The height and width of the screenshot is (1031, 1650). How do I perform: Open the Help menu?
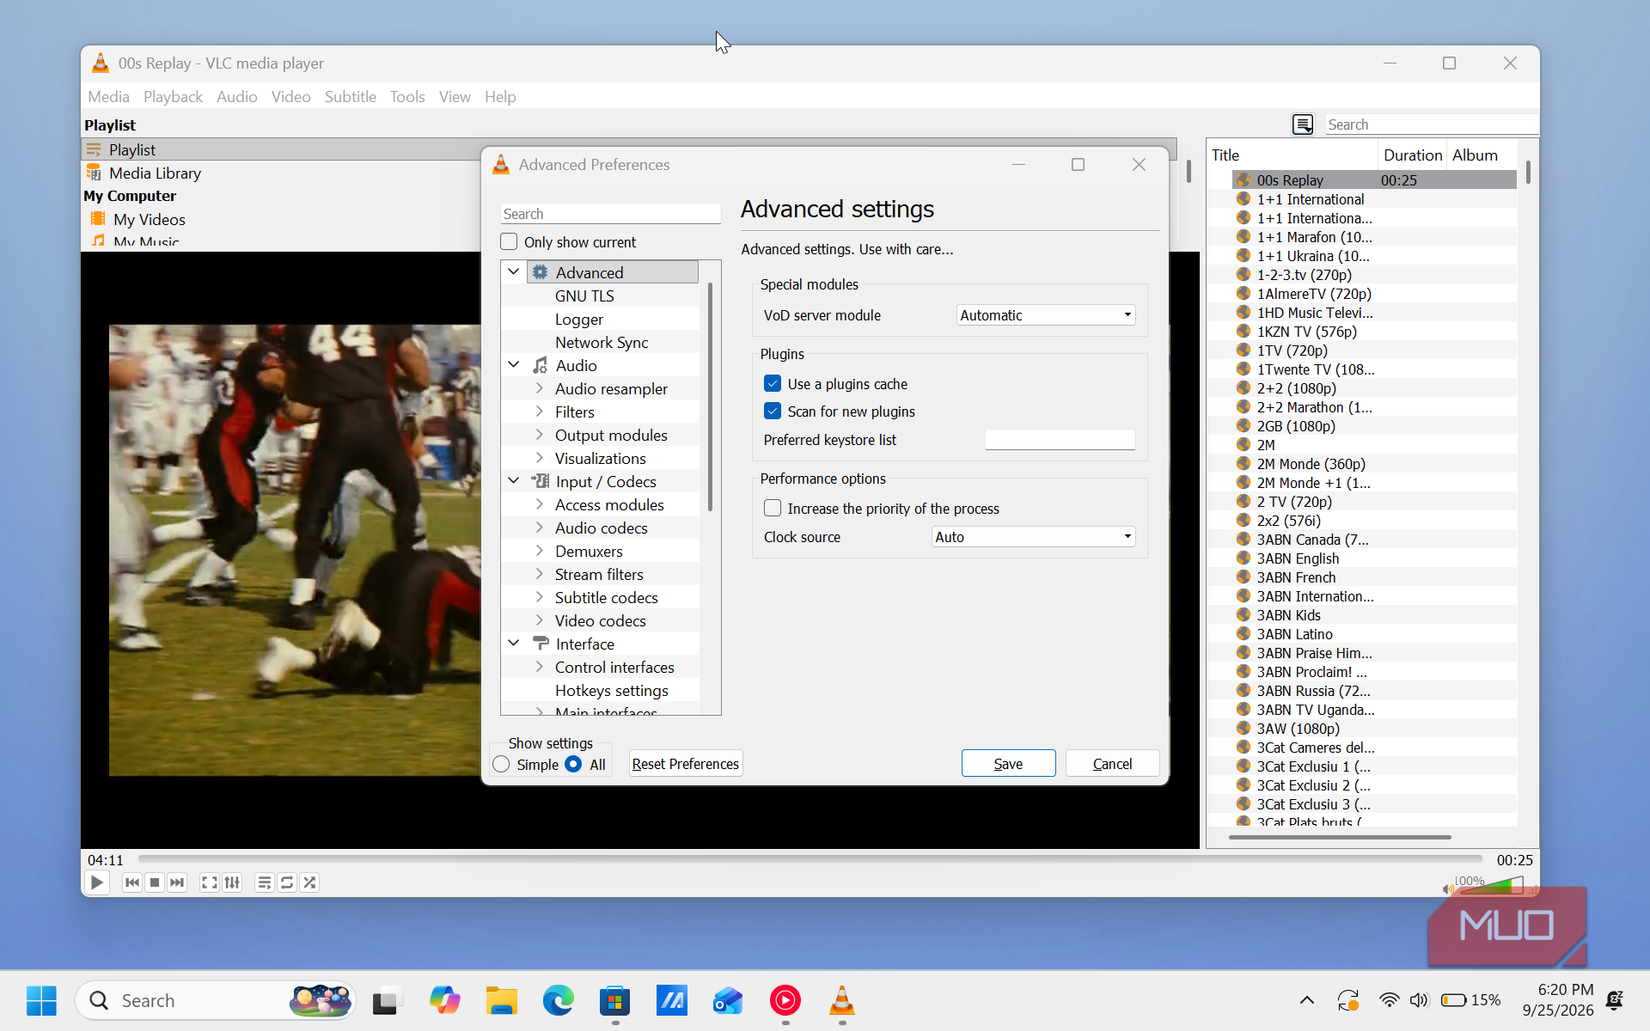pos(500,97)
